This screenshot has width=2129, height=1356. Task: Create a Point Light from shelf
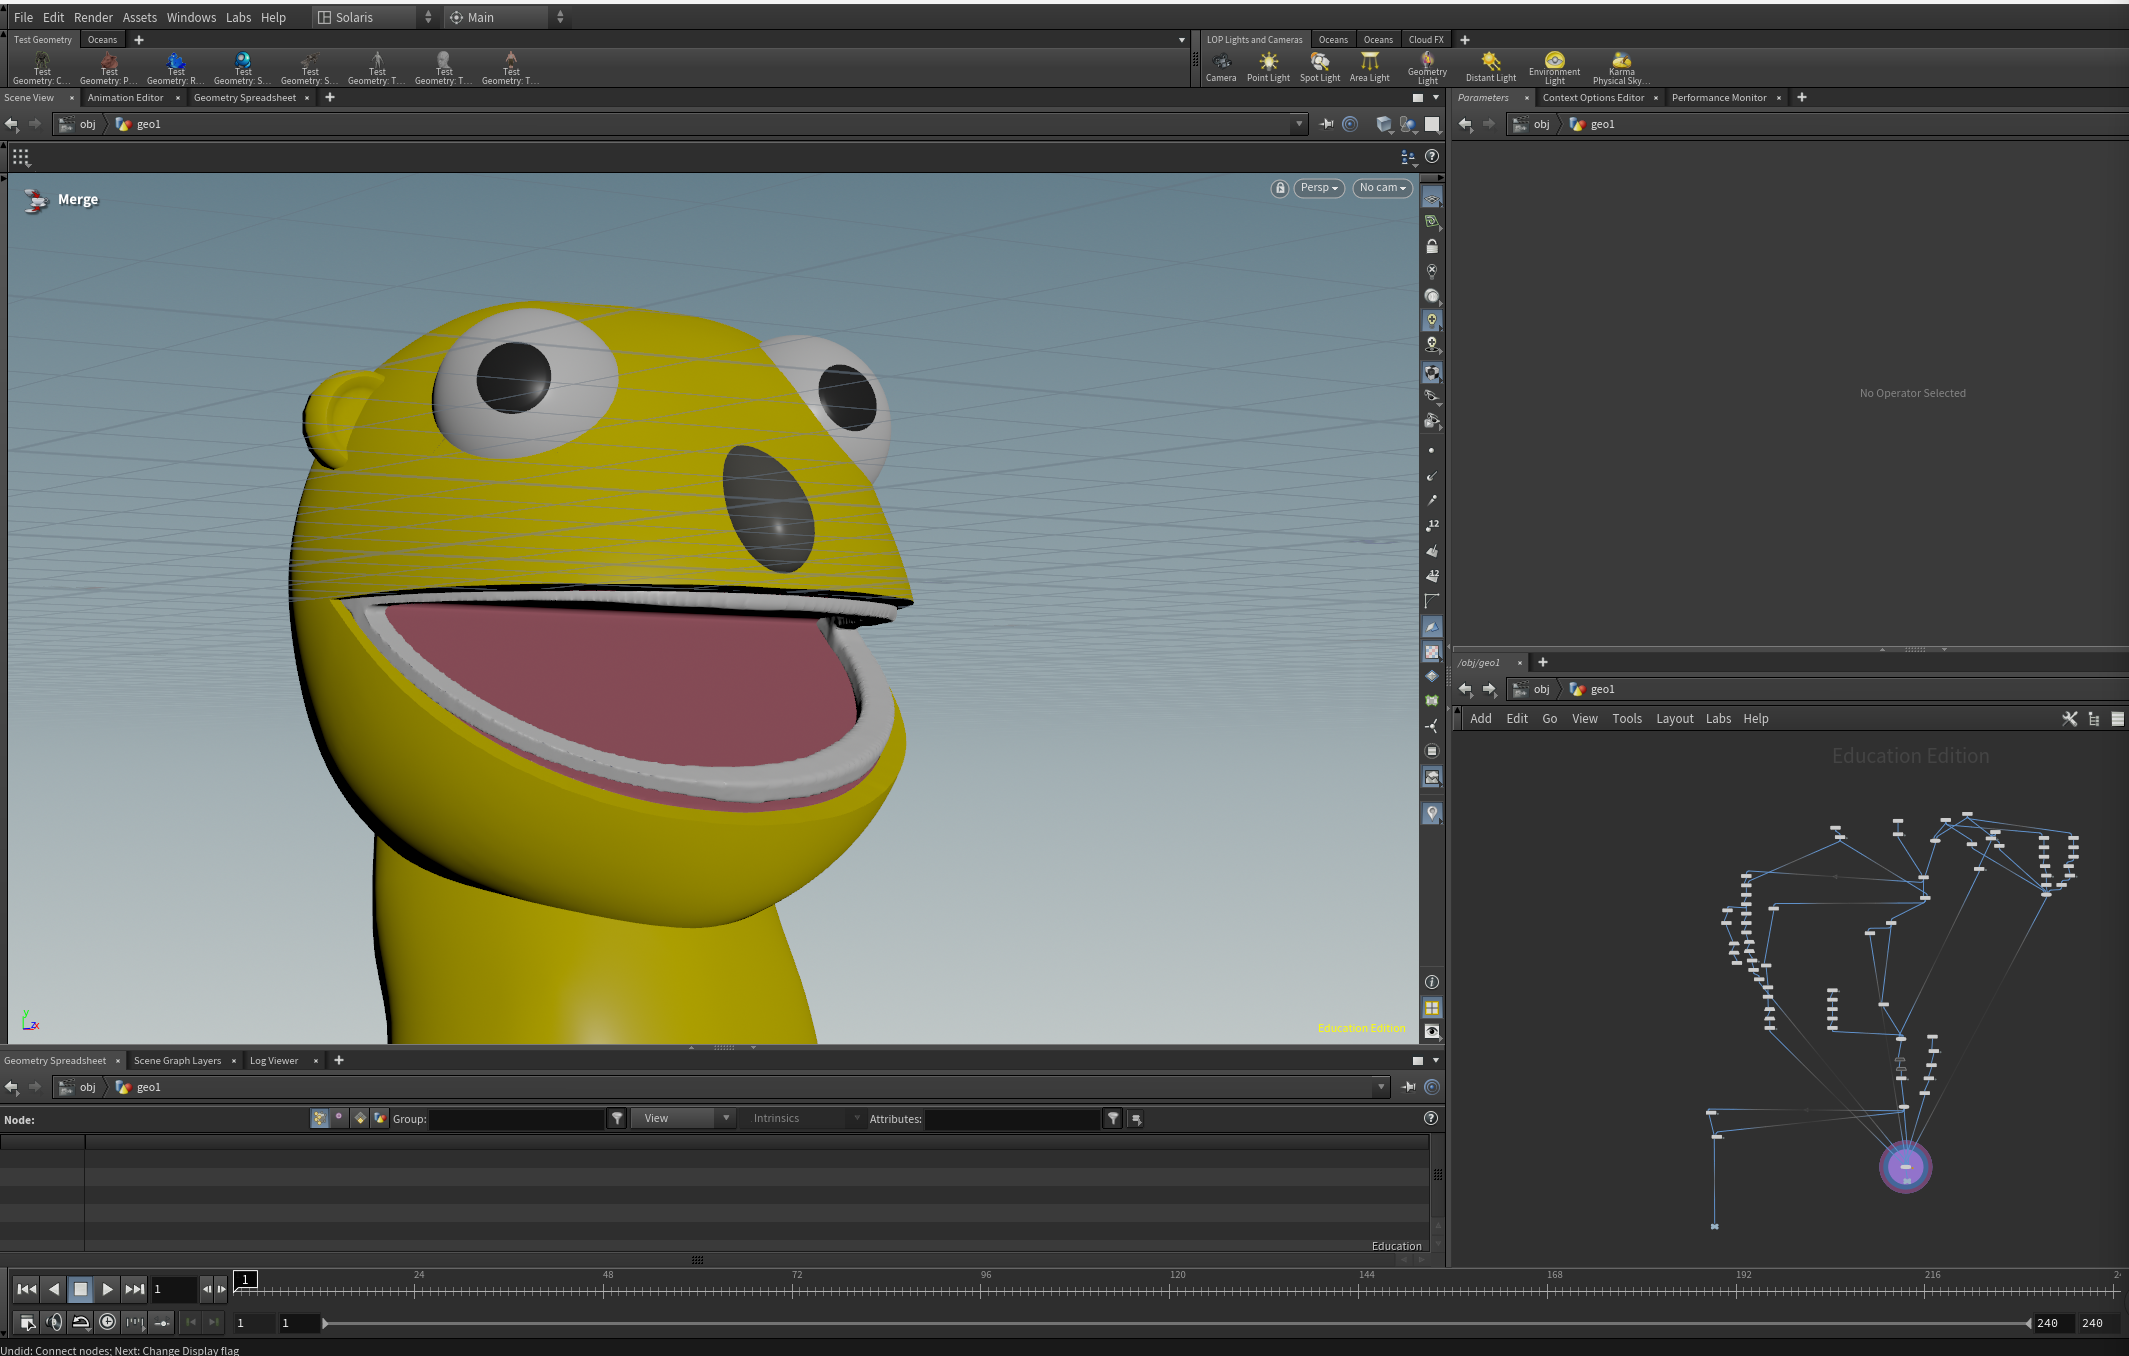pos(1268,67)
